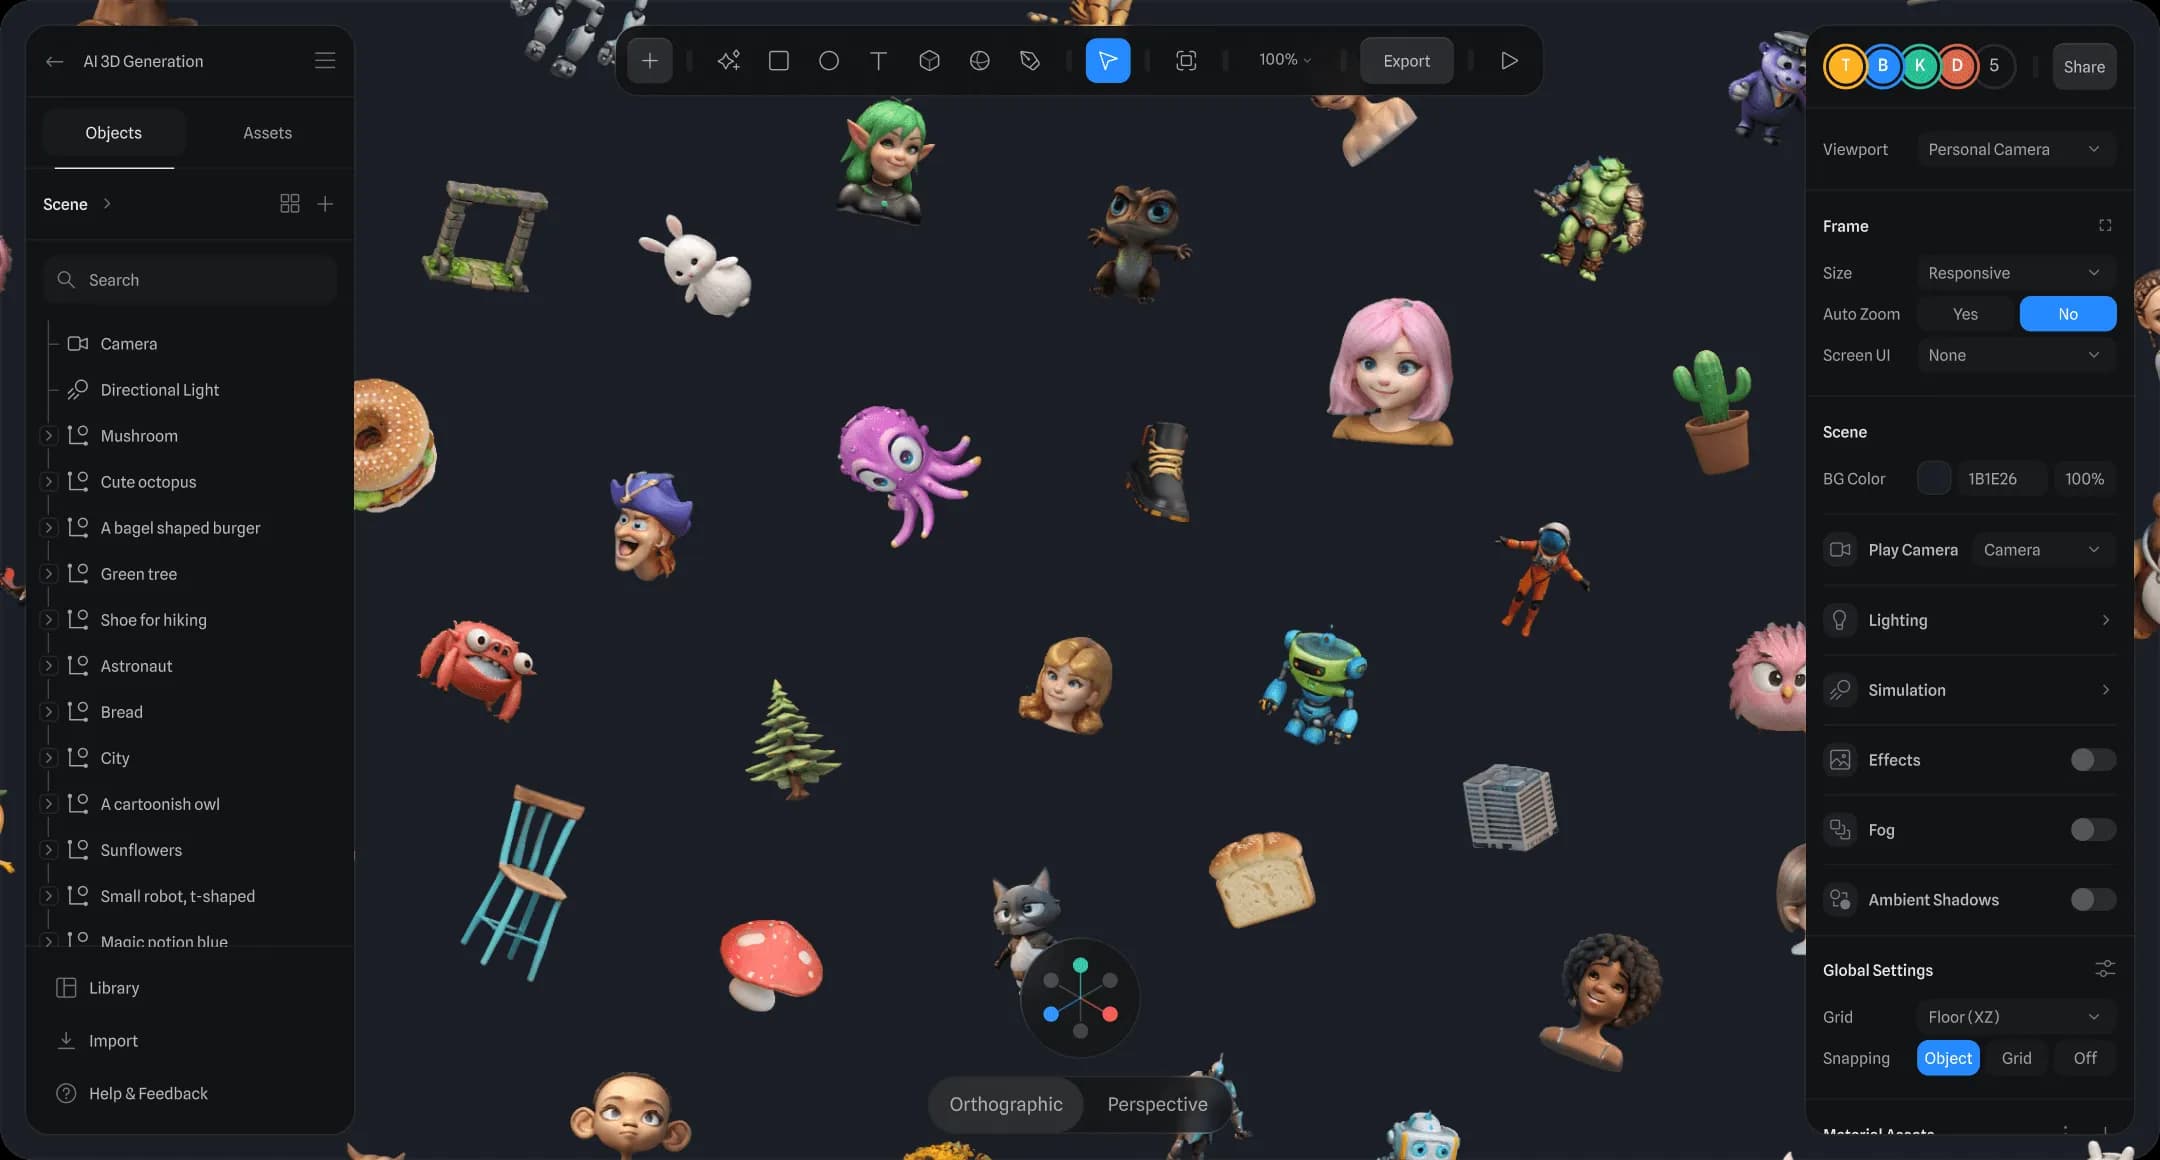Select the text tool

pyautogui.click(x=879, y=61)
